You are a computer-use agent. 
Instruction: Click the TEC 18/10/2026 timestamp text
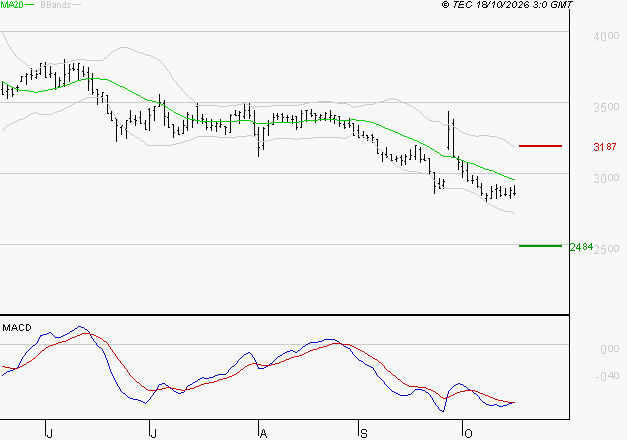pyautogui.click(x=507, y=5)
